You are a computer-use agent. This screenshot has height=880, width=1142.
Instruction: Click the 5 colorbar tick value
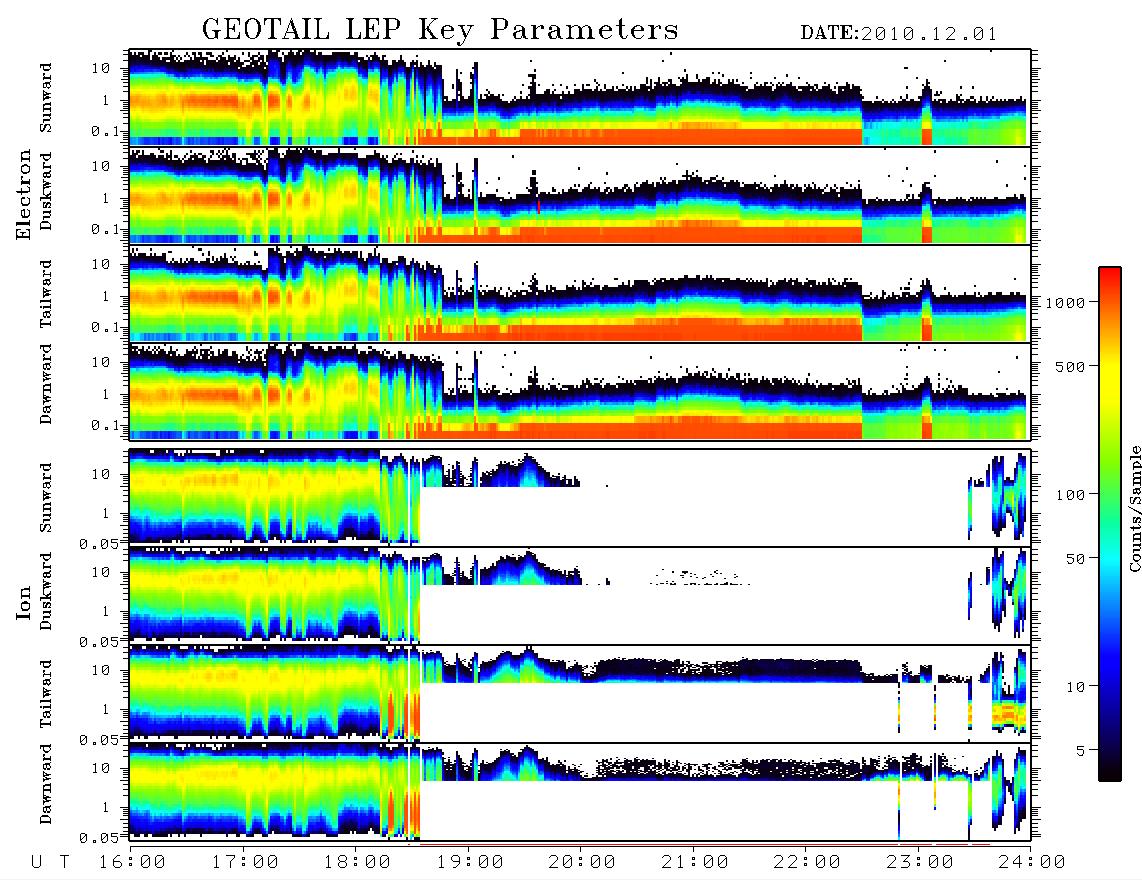click(x=1081, y=751)
